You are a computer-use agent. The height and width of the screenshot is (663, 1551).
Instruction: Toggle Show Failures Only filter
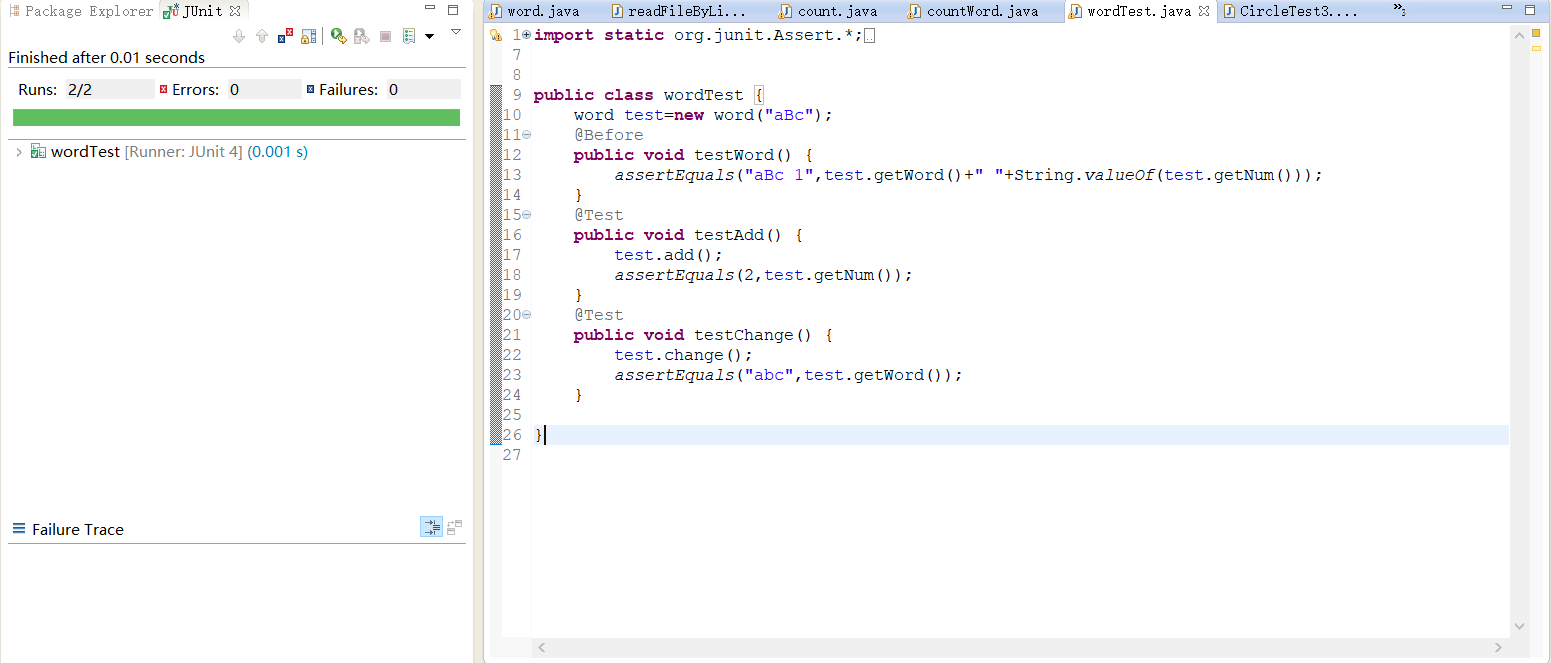click(285, 36)
